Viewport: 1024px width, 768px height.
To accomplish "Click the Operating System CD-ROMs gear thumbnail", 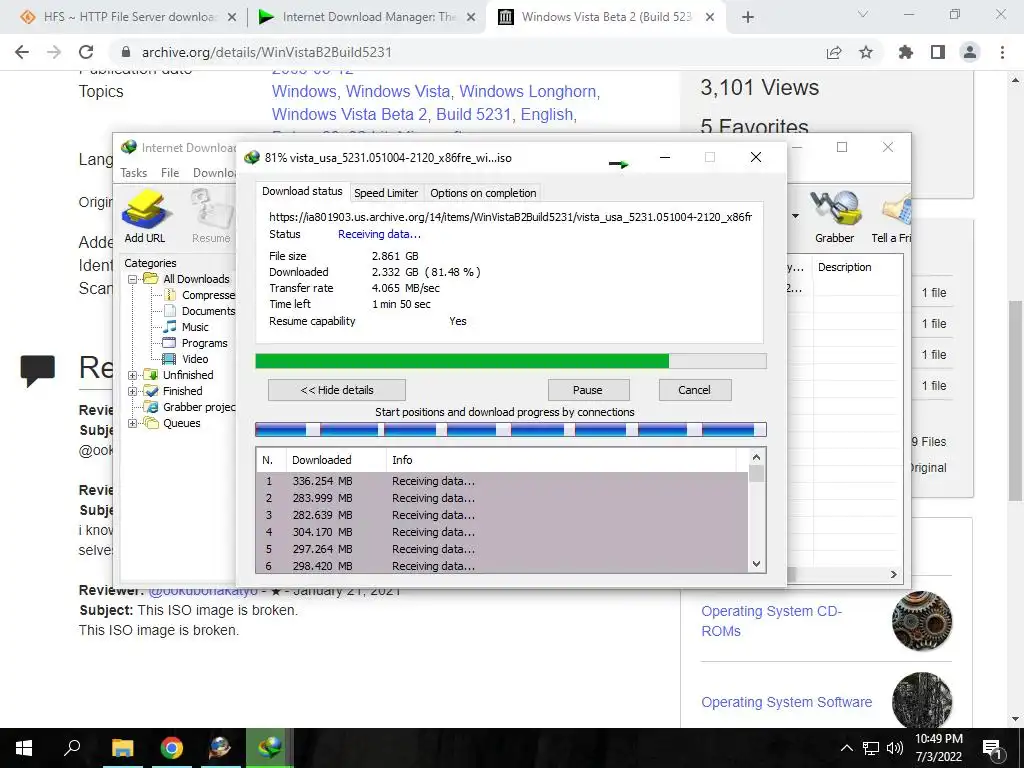I will pyautogui.click(x=922, y=621).
